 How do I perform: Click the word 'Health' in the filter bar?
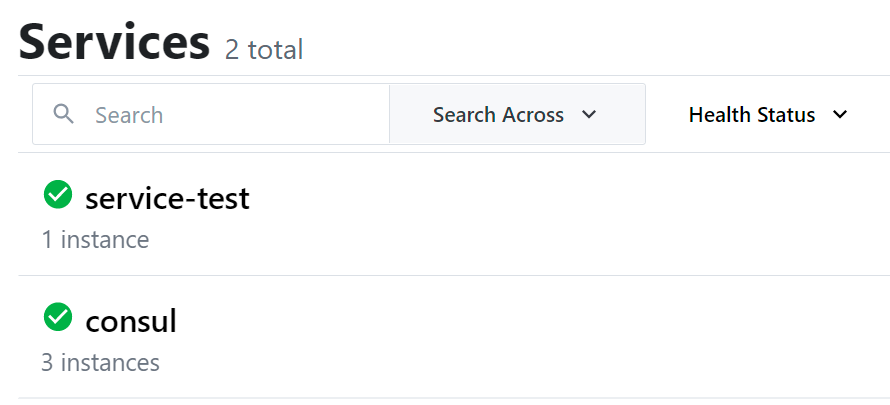pyautogui.click(x=721, y=115)
